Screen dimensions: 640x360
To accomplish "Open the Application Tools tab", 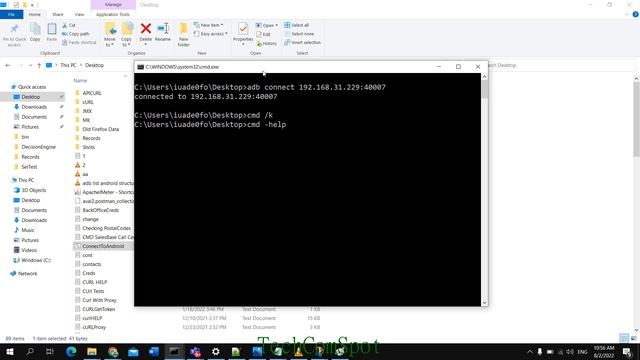I will tap(113, 14).
